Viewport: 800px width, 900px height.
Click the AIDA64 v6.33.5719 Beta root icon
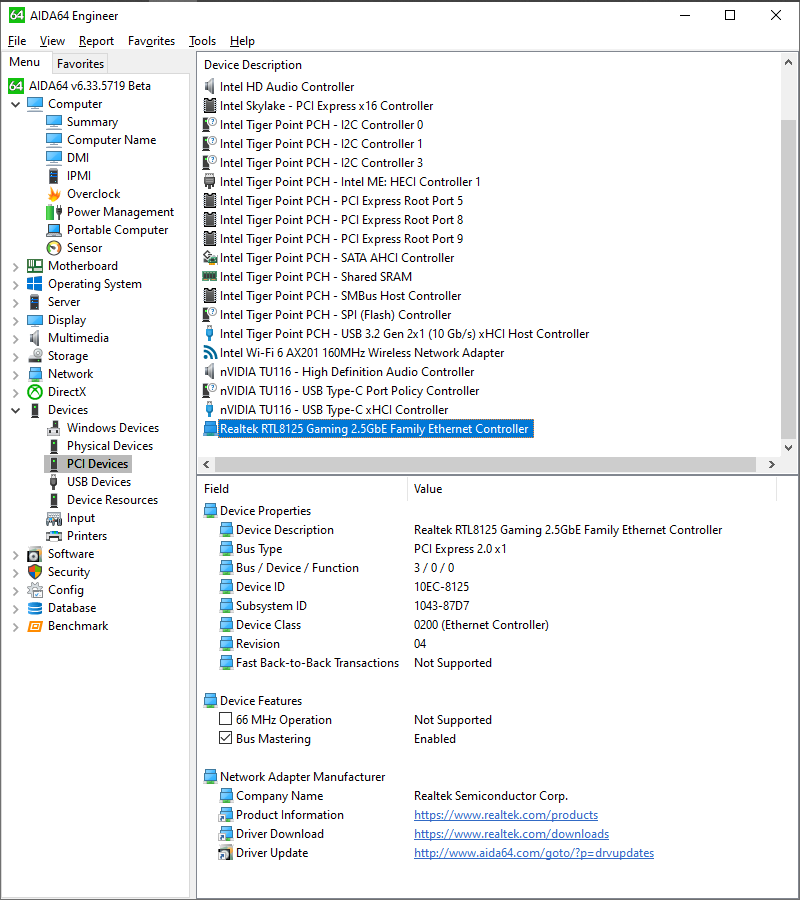point(15,86)
